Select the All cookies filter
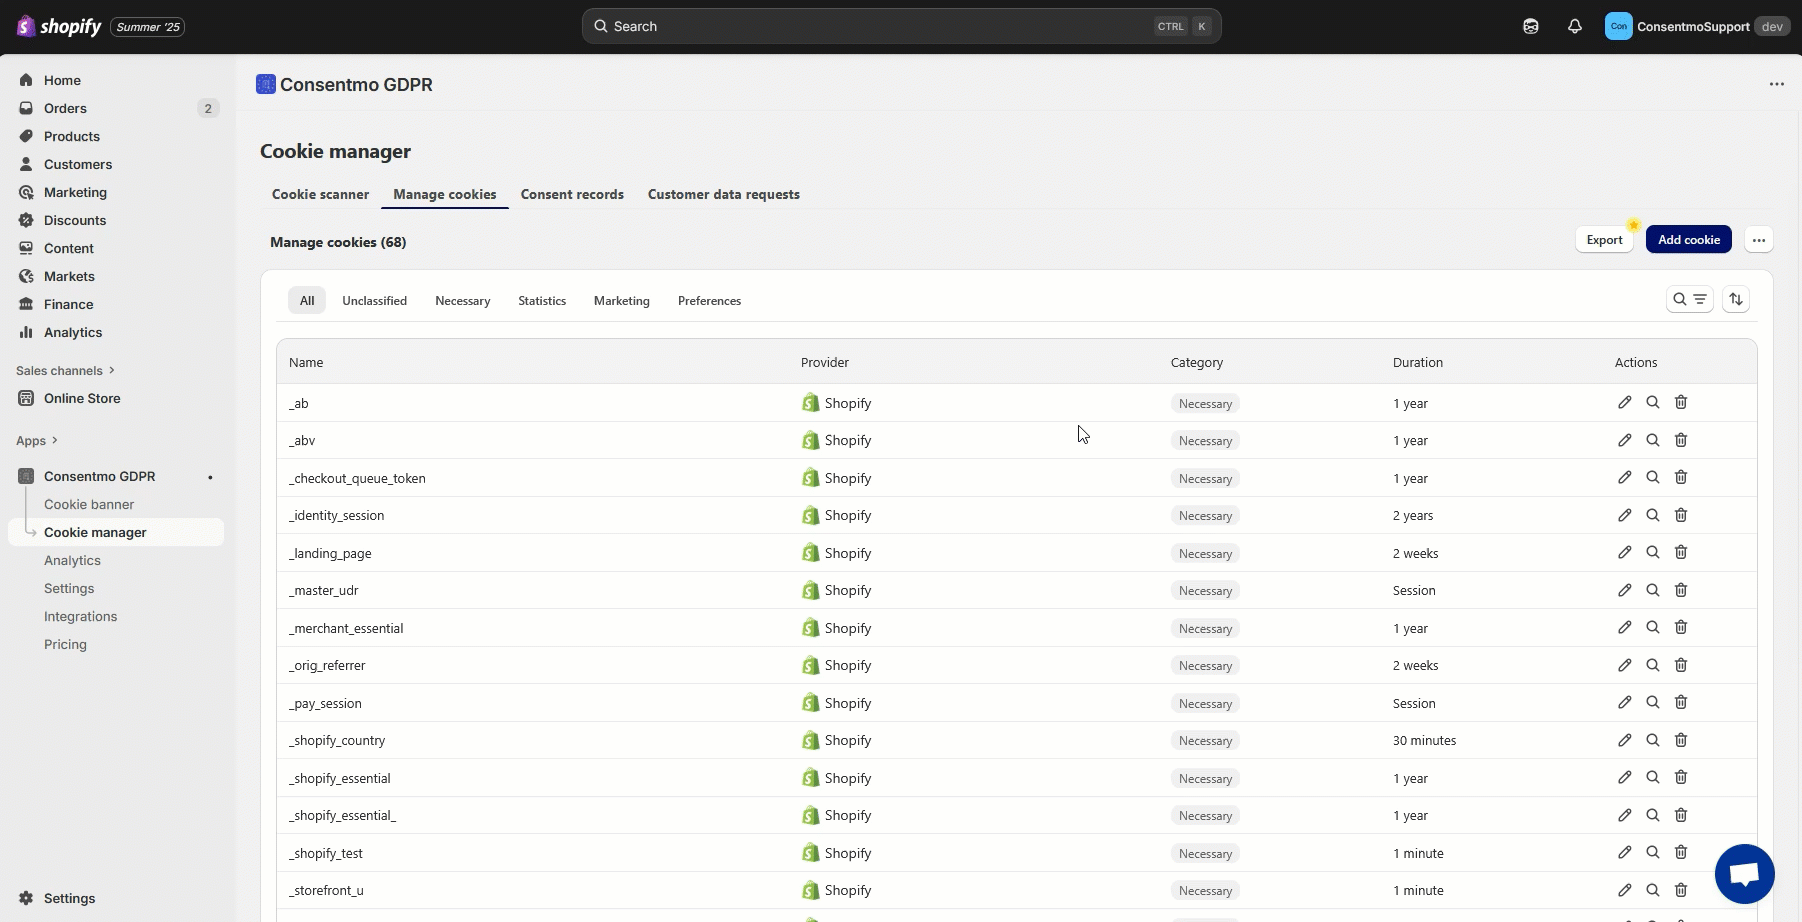Screen dimensions: 1802x922 (x=307, y=300)
